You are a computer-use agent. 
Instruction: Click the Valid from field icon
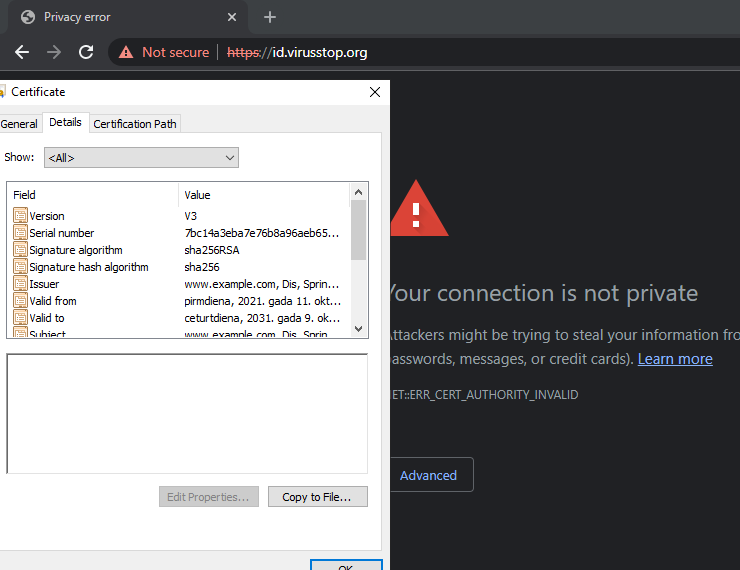tap(20, 301)
